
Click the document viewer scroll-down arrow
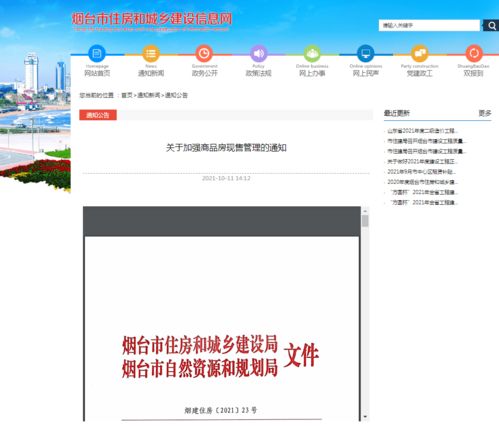365,417
